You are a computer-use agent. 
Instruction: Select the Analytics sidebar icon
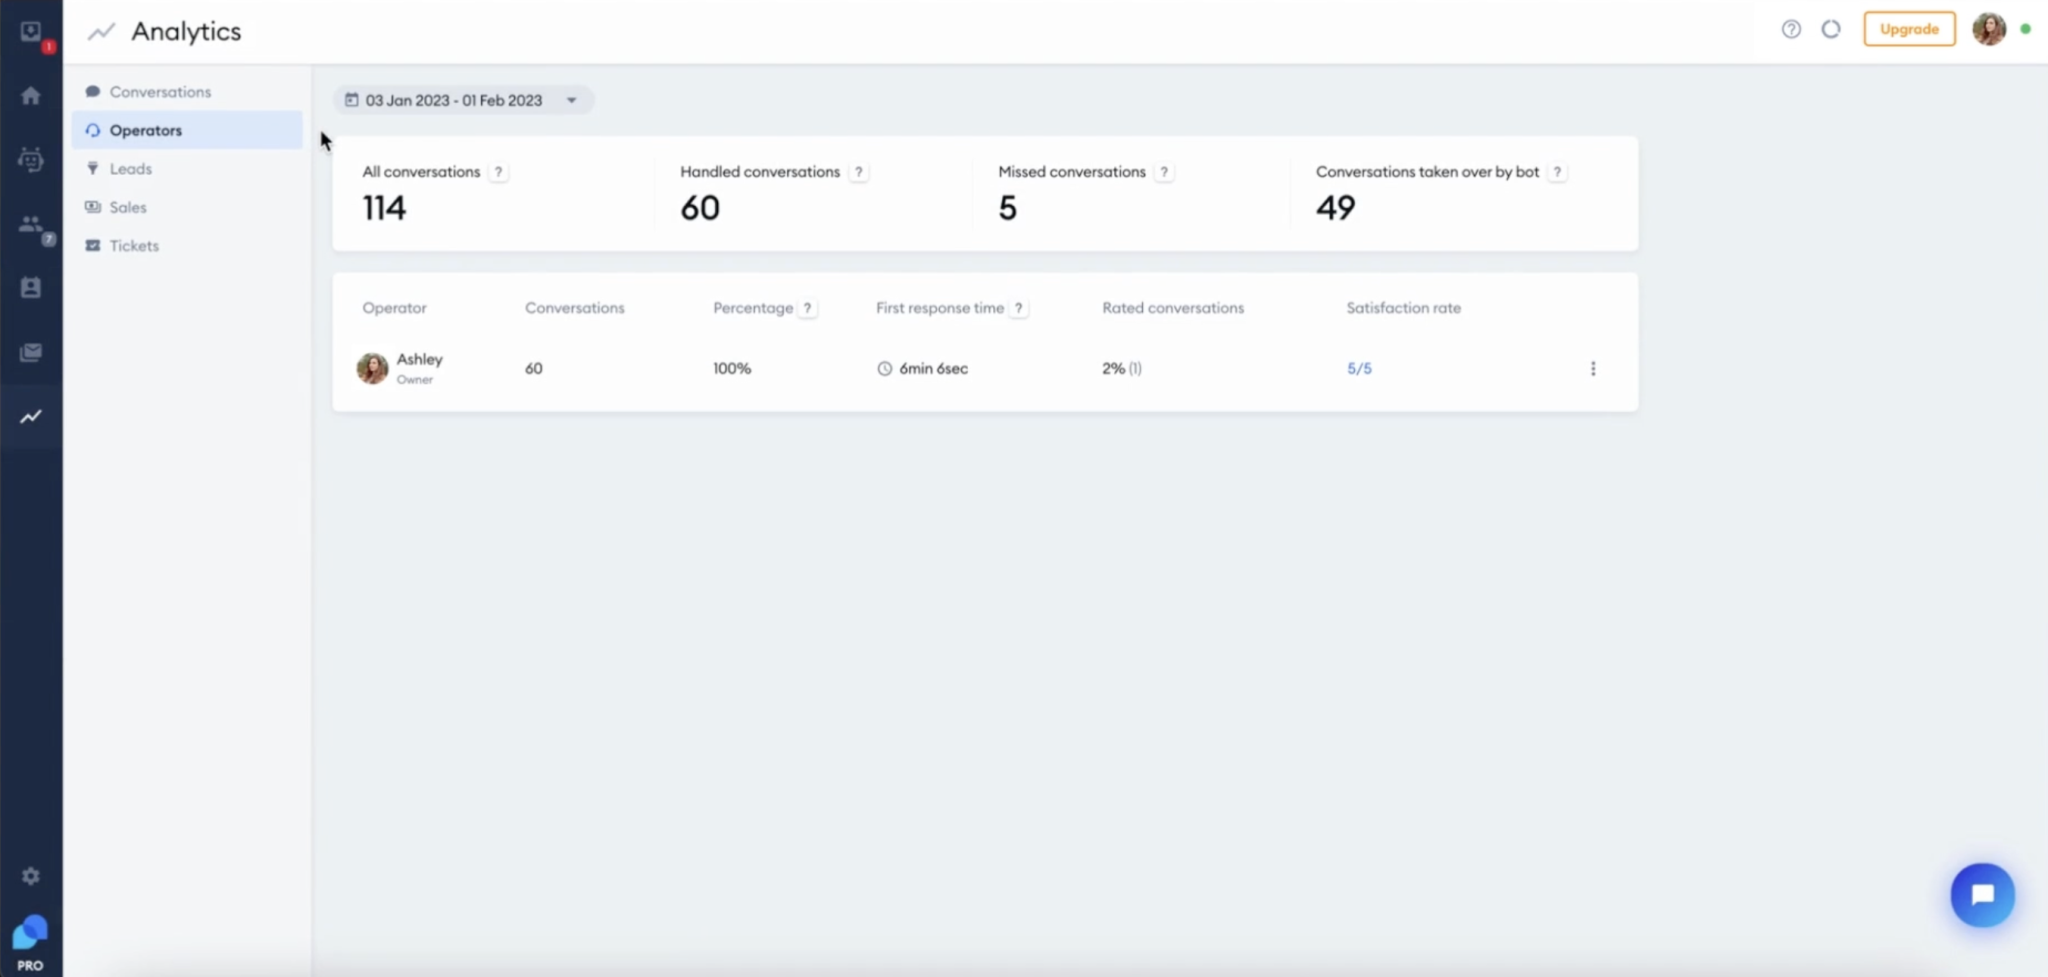click(29, 416)
